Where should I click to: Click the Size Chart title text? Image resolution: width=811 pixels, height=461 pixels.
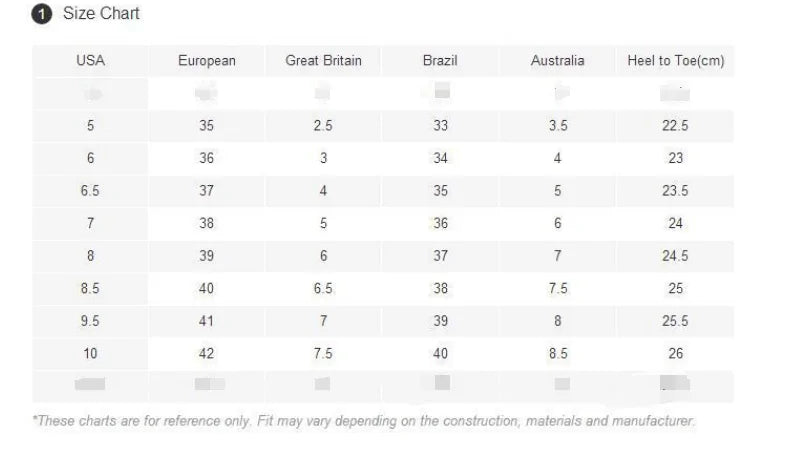(101, 14)
